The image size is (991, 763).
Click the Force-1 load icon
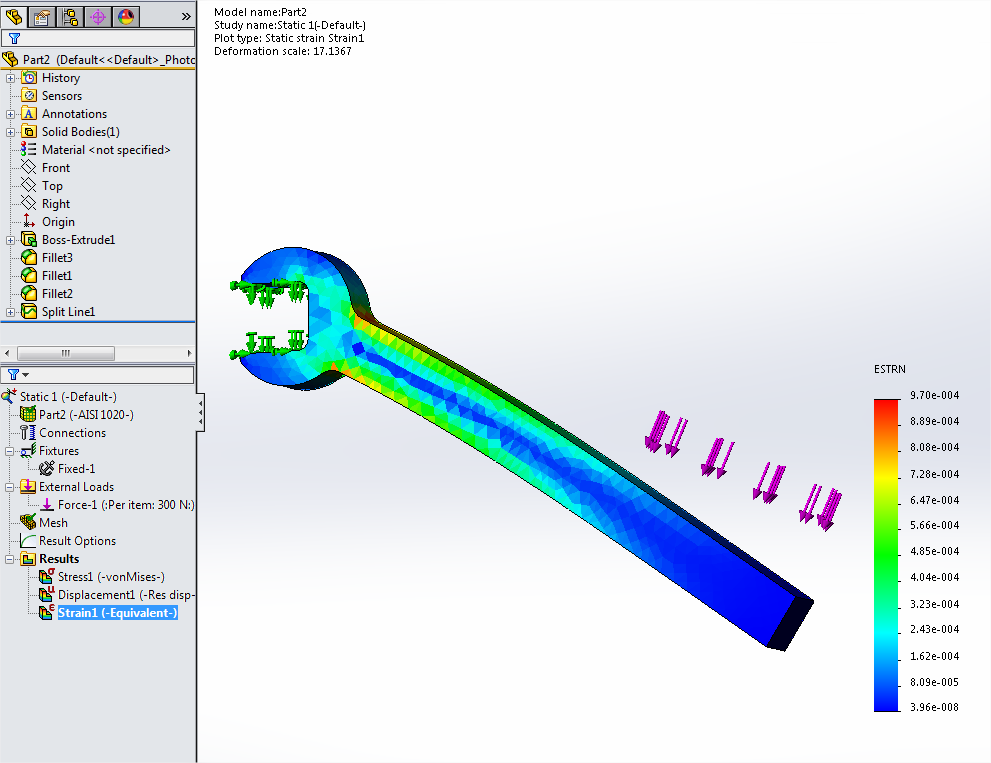coord(46,505)
